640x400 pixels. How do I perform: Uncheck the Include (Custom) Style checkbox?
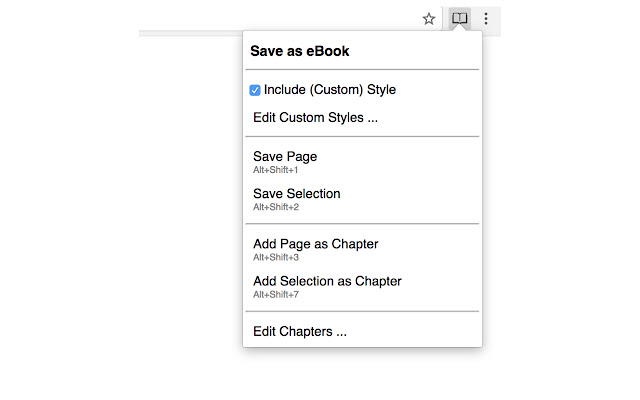256,90
